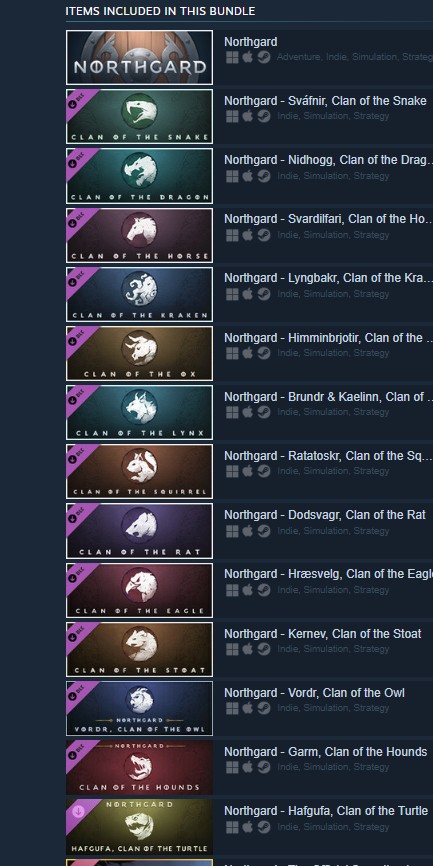433x866 pixels.
Task: Click Mac platform icon for Clan of the Snake
Action: click(x=248, y=116)
